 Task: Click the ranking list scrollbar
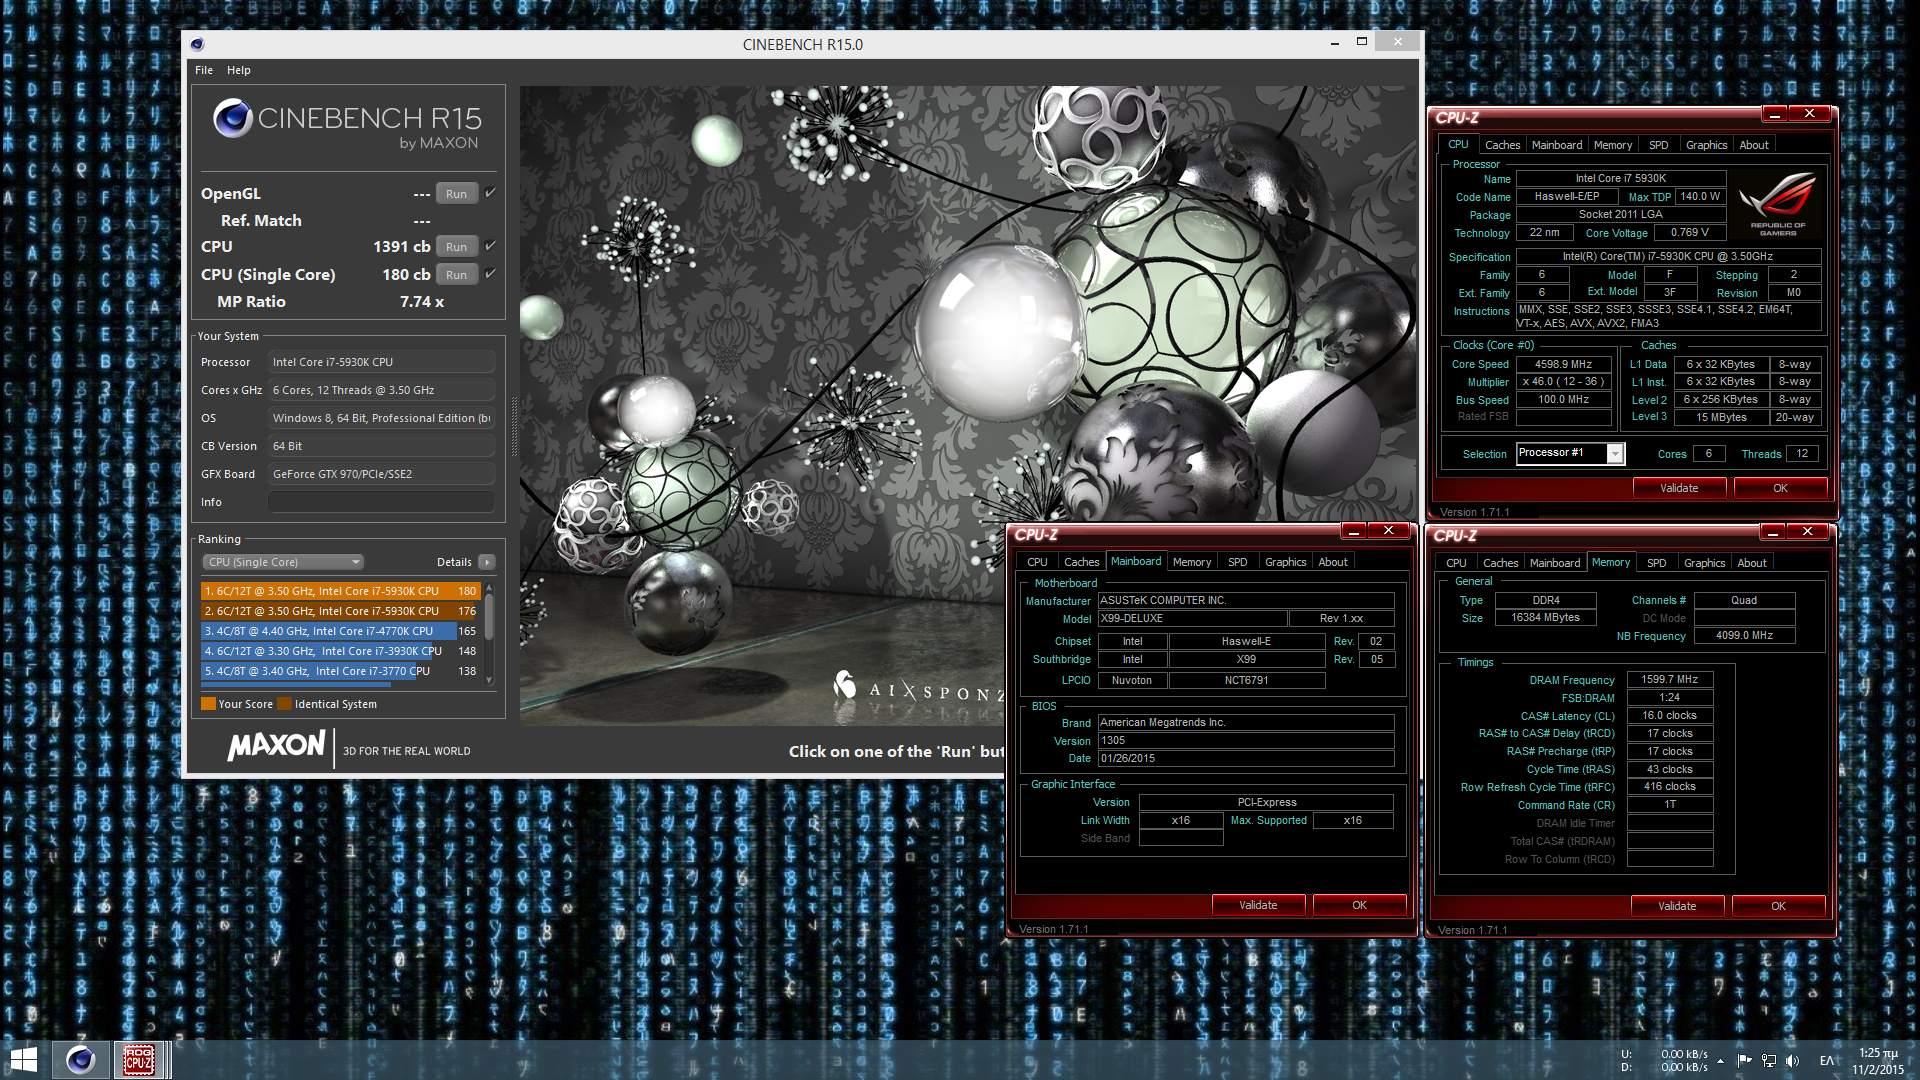coord(489,634)
